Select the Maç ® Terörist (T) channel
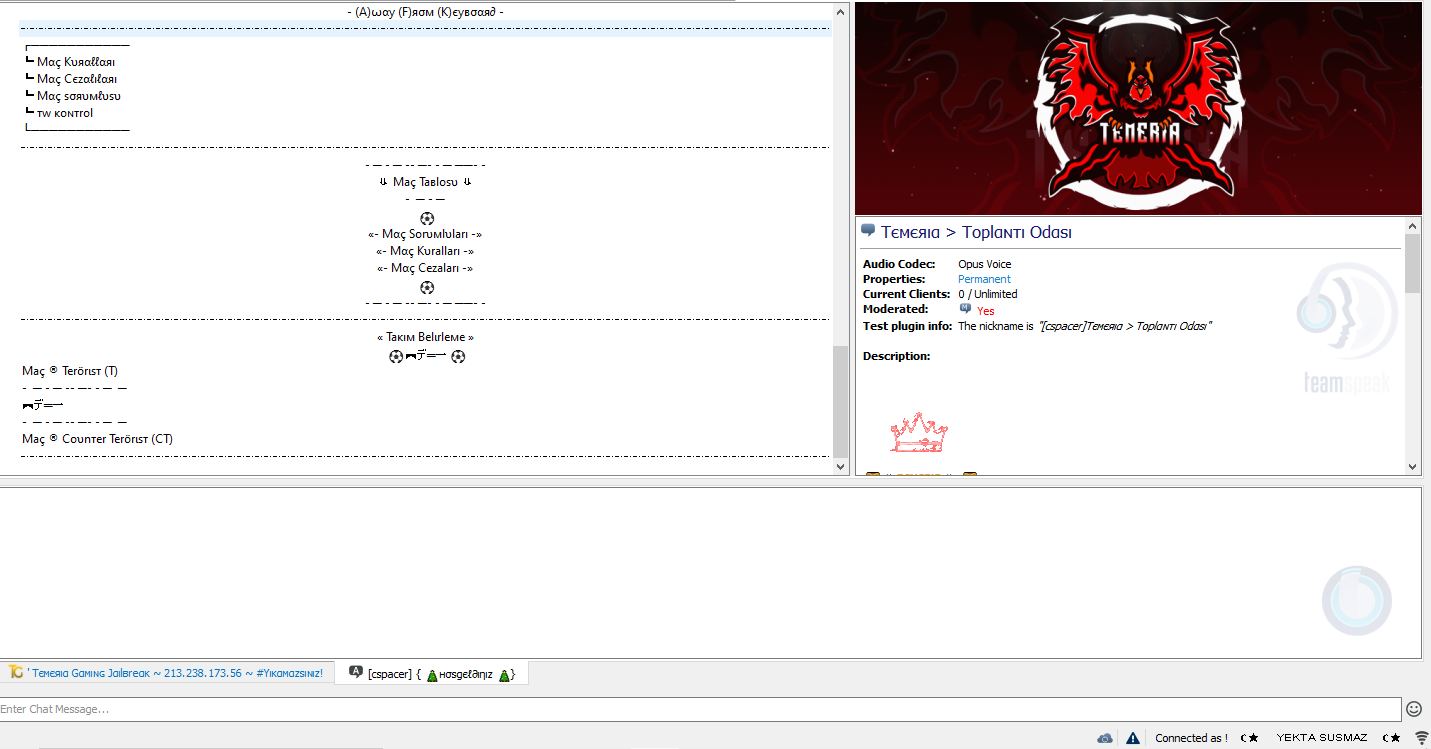Viewport: 1431px width, 749px height. pos(70,371)
